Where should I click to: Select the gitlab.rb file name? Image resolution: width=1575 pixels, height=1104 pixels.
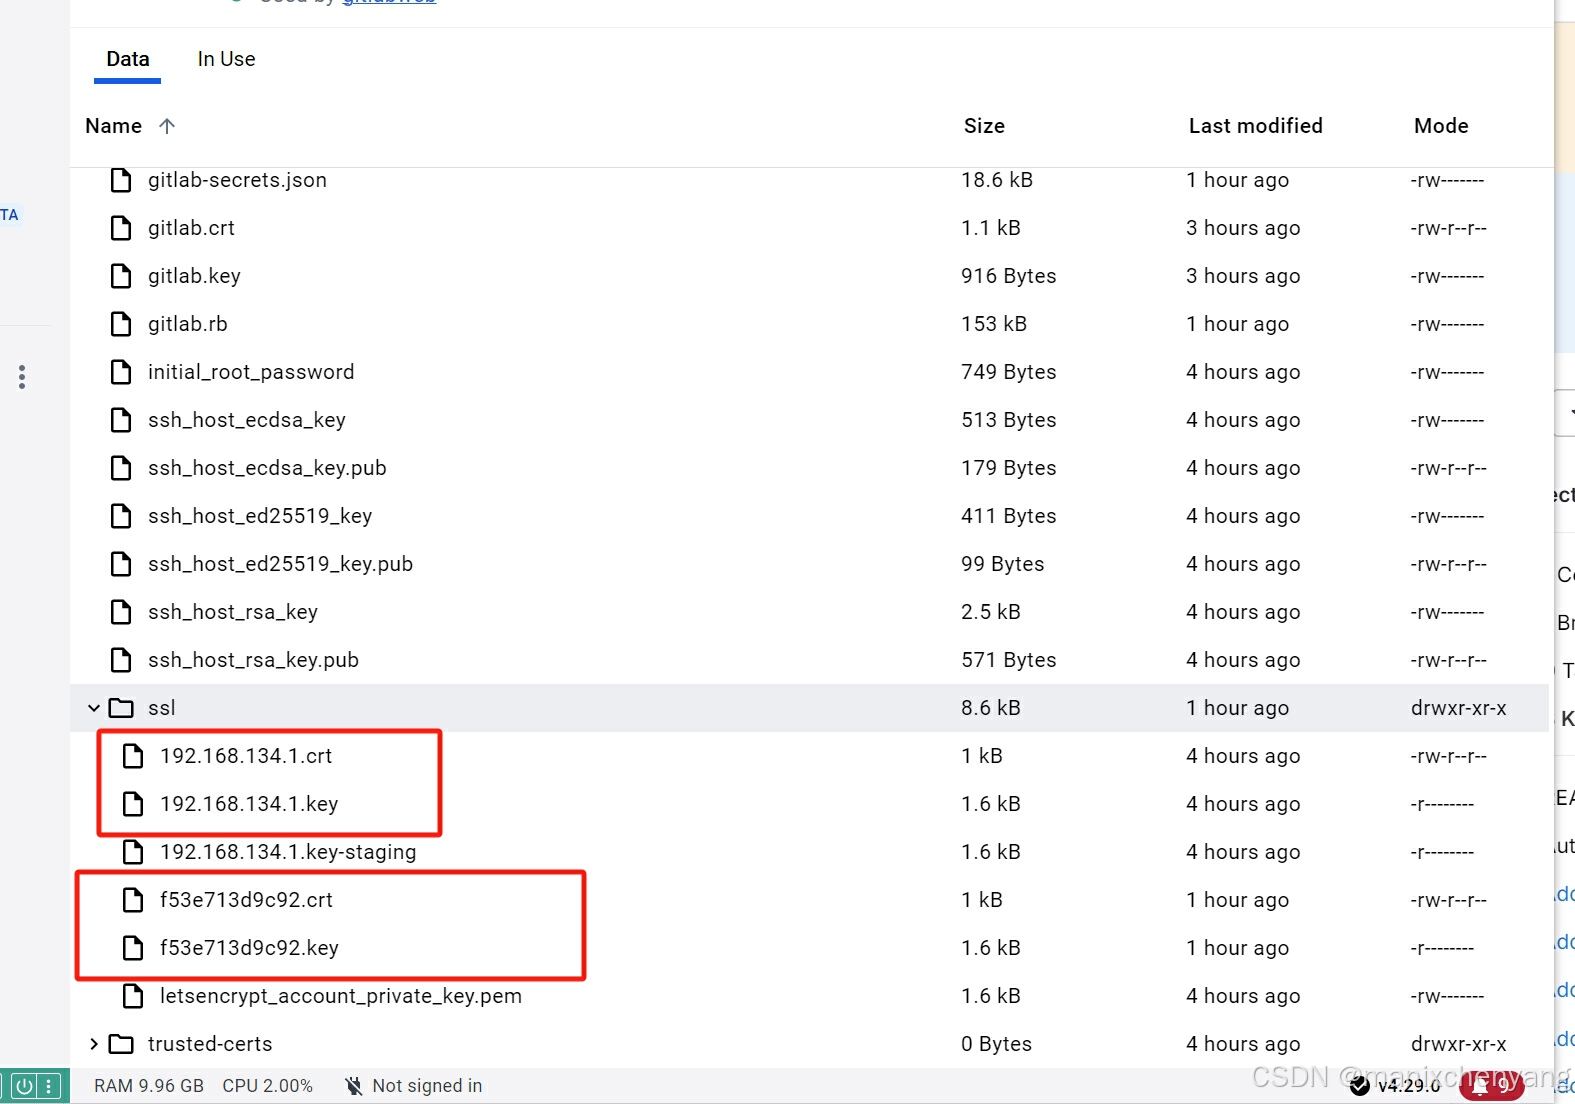tap(187, 324)
